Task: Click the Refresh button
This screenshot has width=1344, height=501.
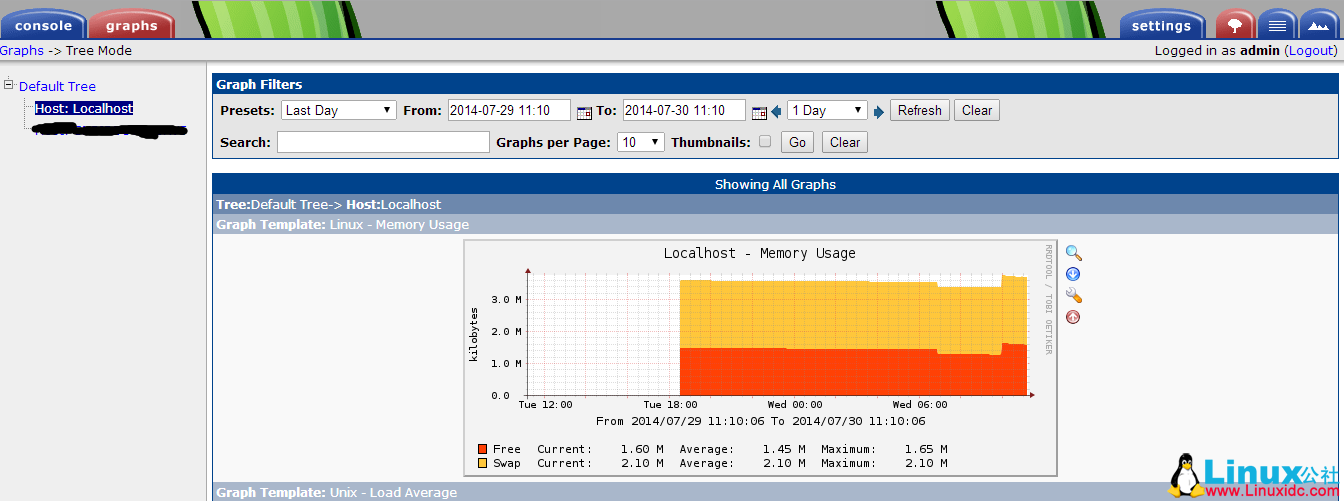Action: click(x=919, y=111)
